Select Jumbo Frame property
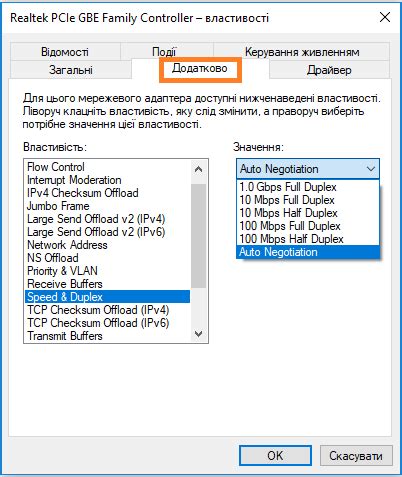This screenshot has width=402, height=477. coord(108,206)
